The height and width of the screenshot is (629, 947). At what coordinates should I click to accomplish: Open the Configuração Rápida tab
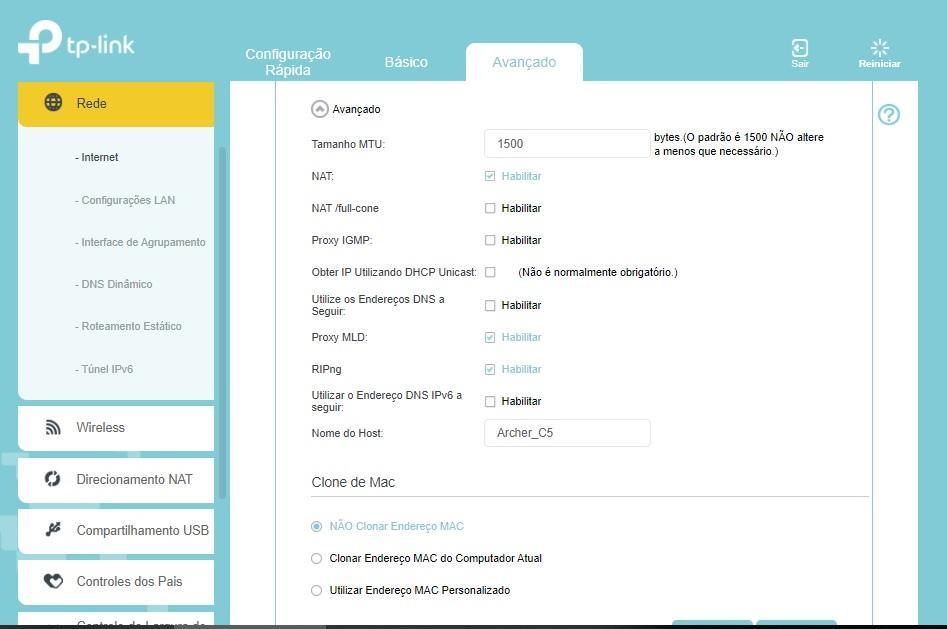tap(288, 62)
